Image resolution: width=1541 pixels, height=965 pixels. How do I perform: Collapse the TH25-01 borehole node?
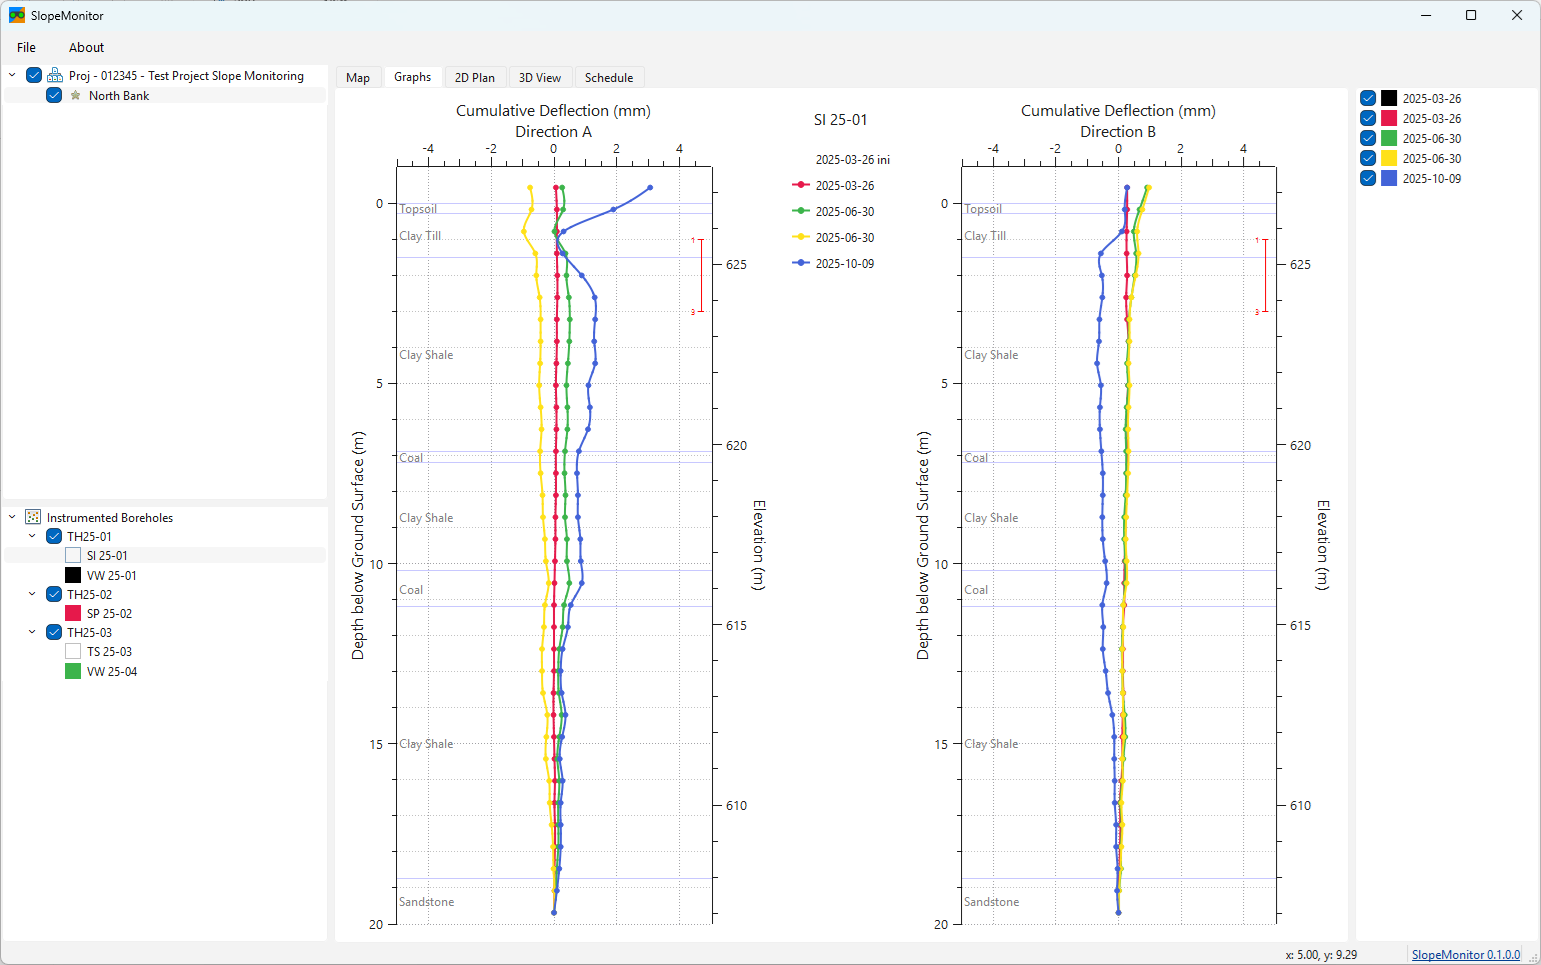point(32,536)
